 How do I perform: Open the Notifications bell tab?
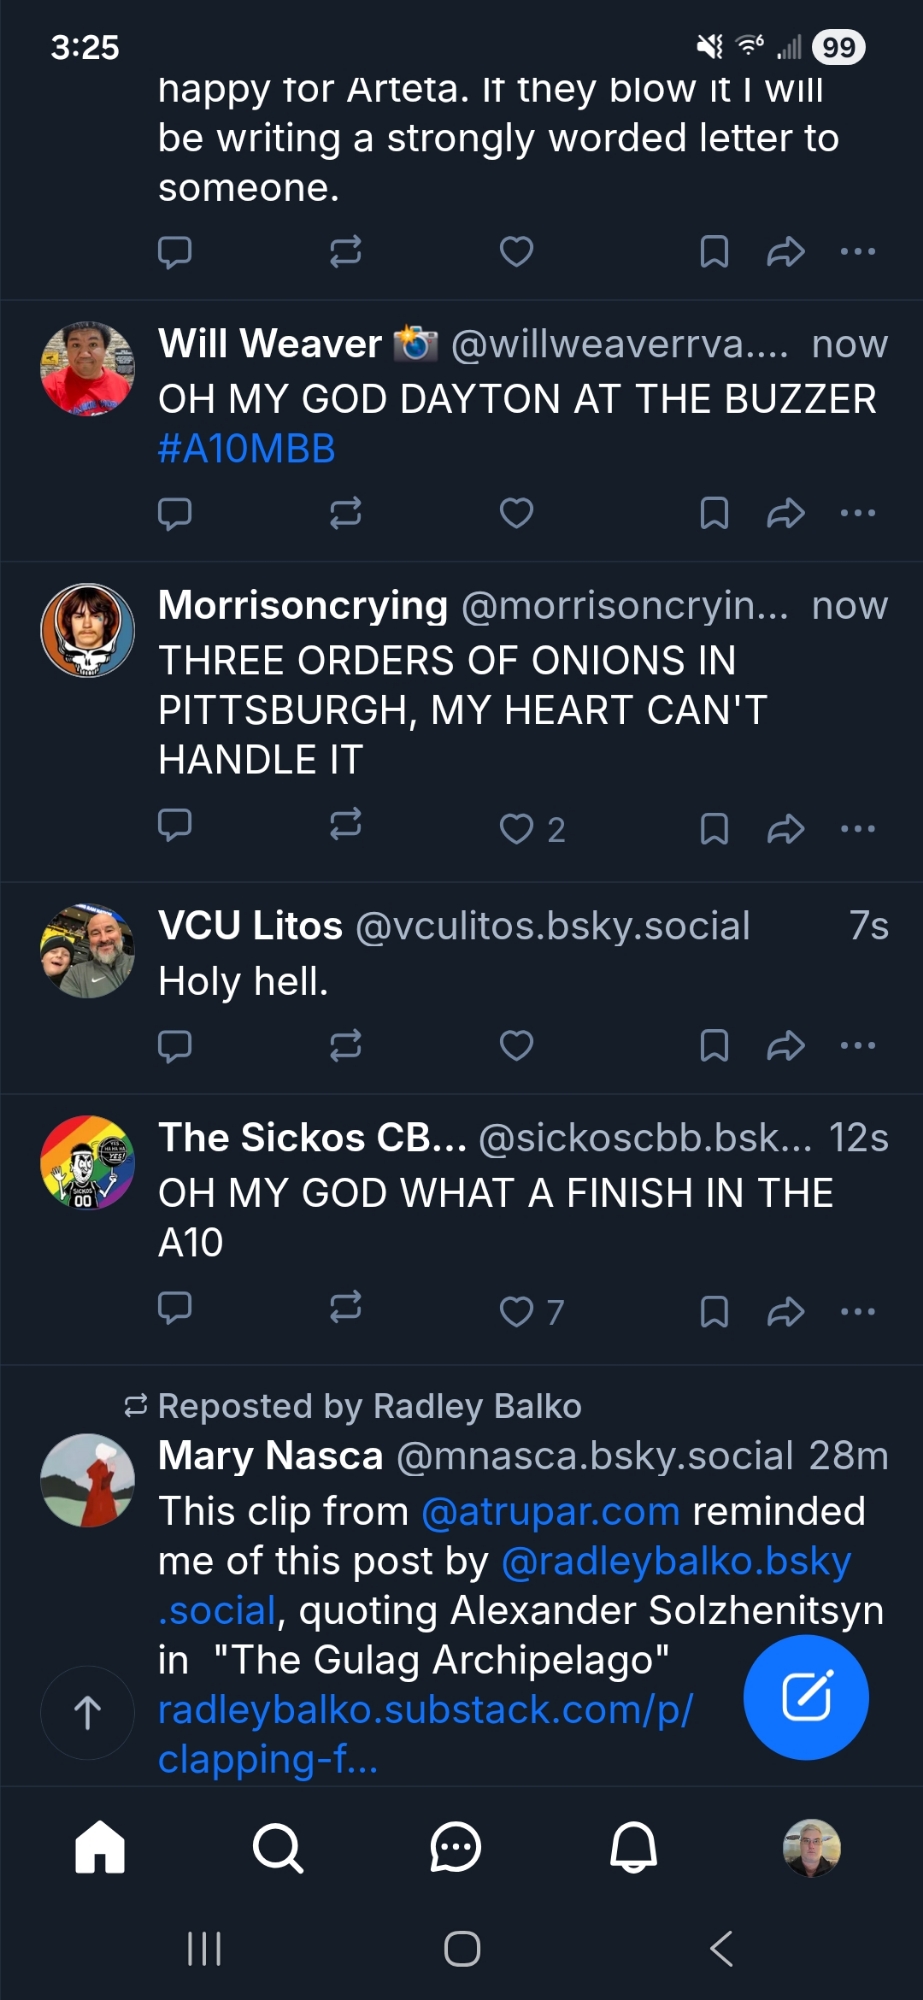click(x=633, y=1848)
